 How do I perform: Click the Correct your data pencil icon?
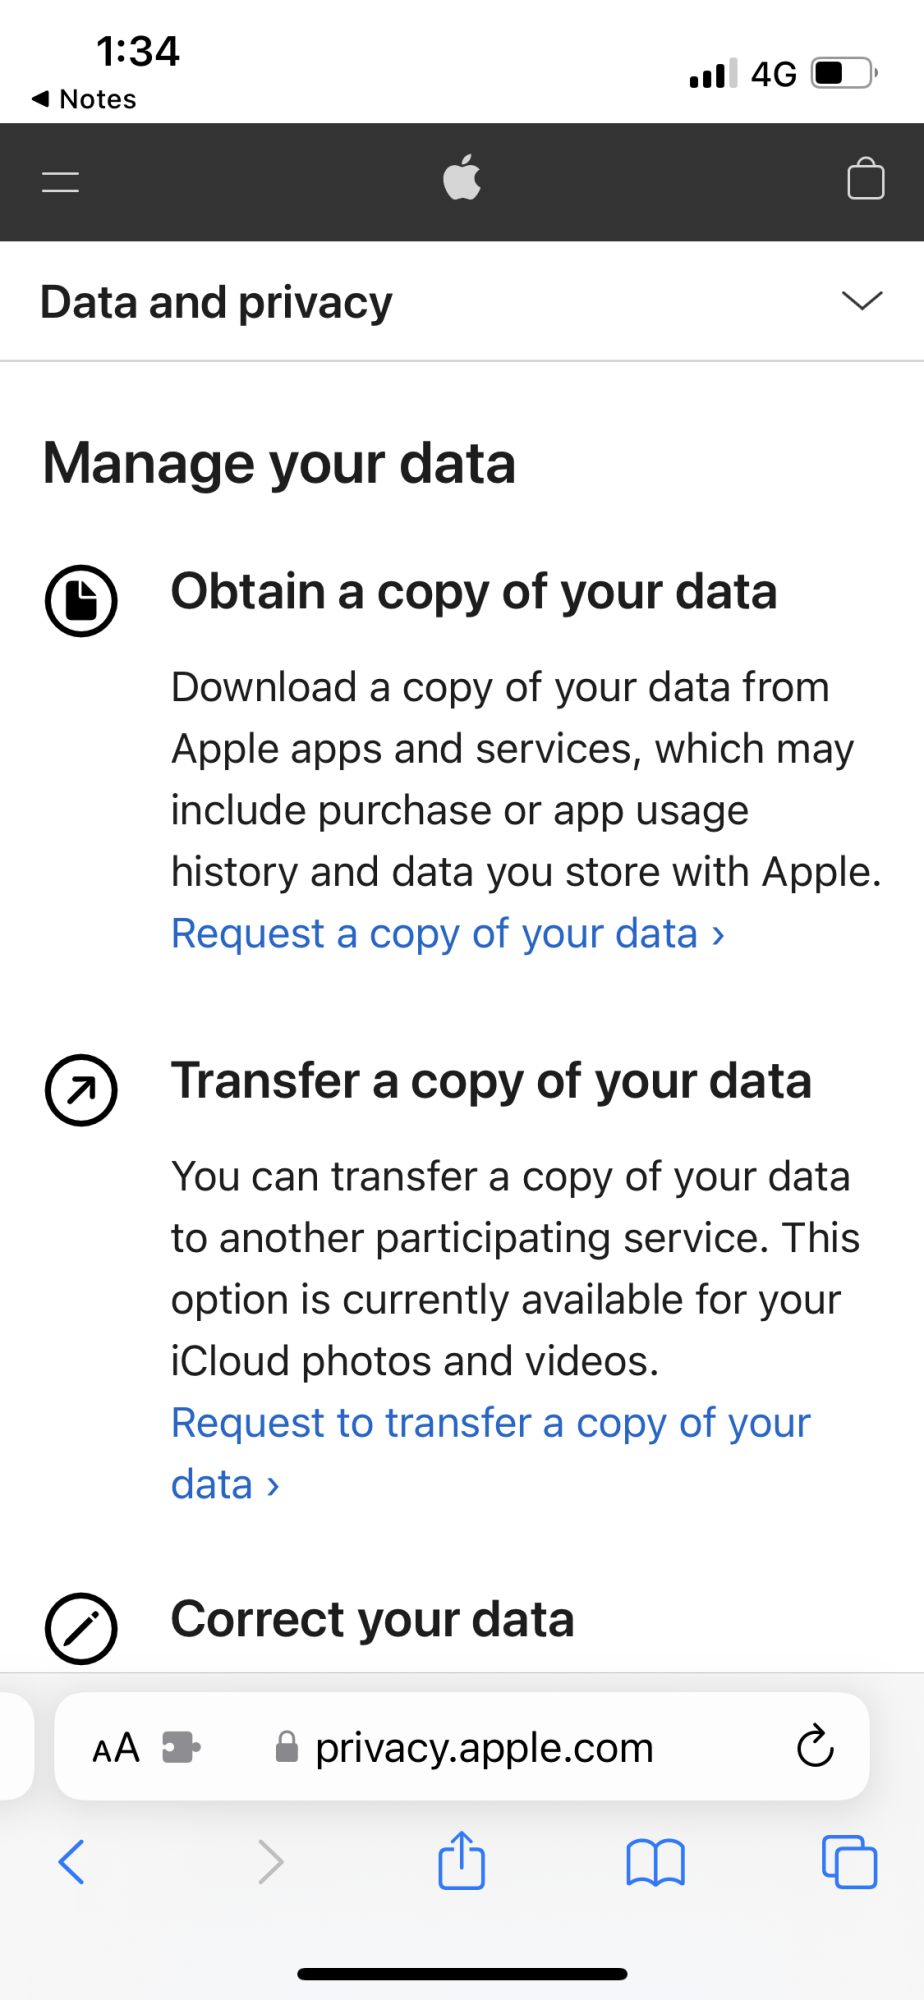tap(81, 1628)
